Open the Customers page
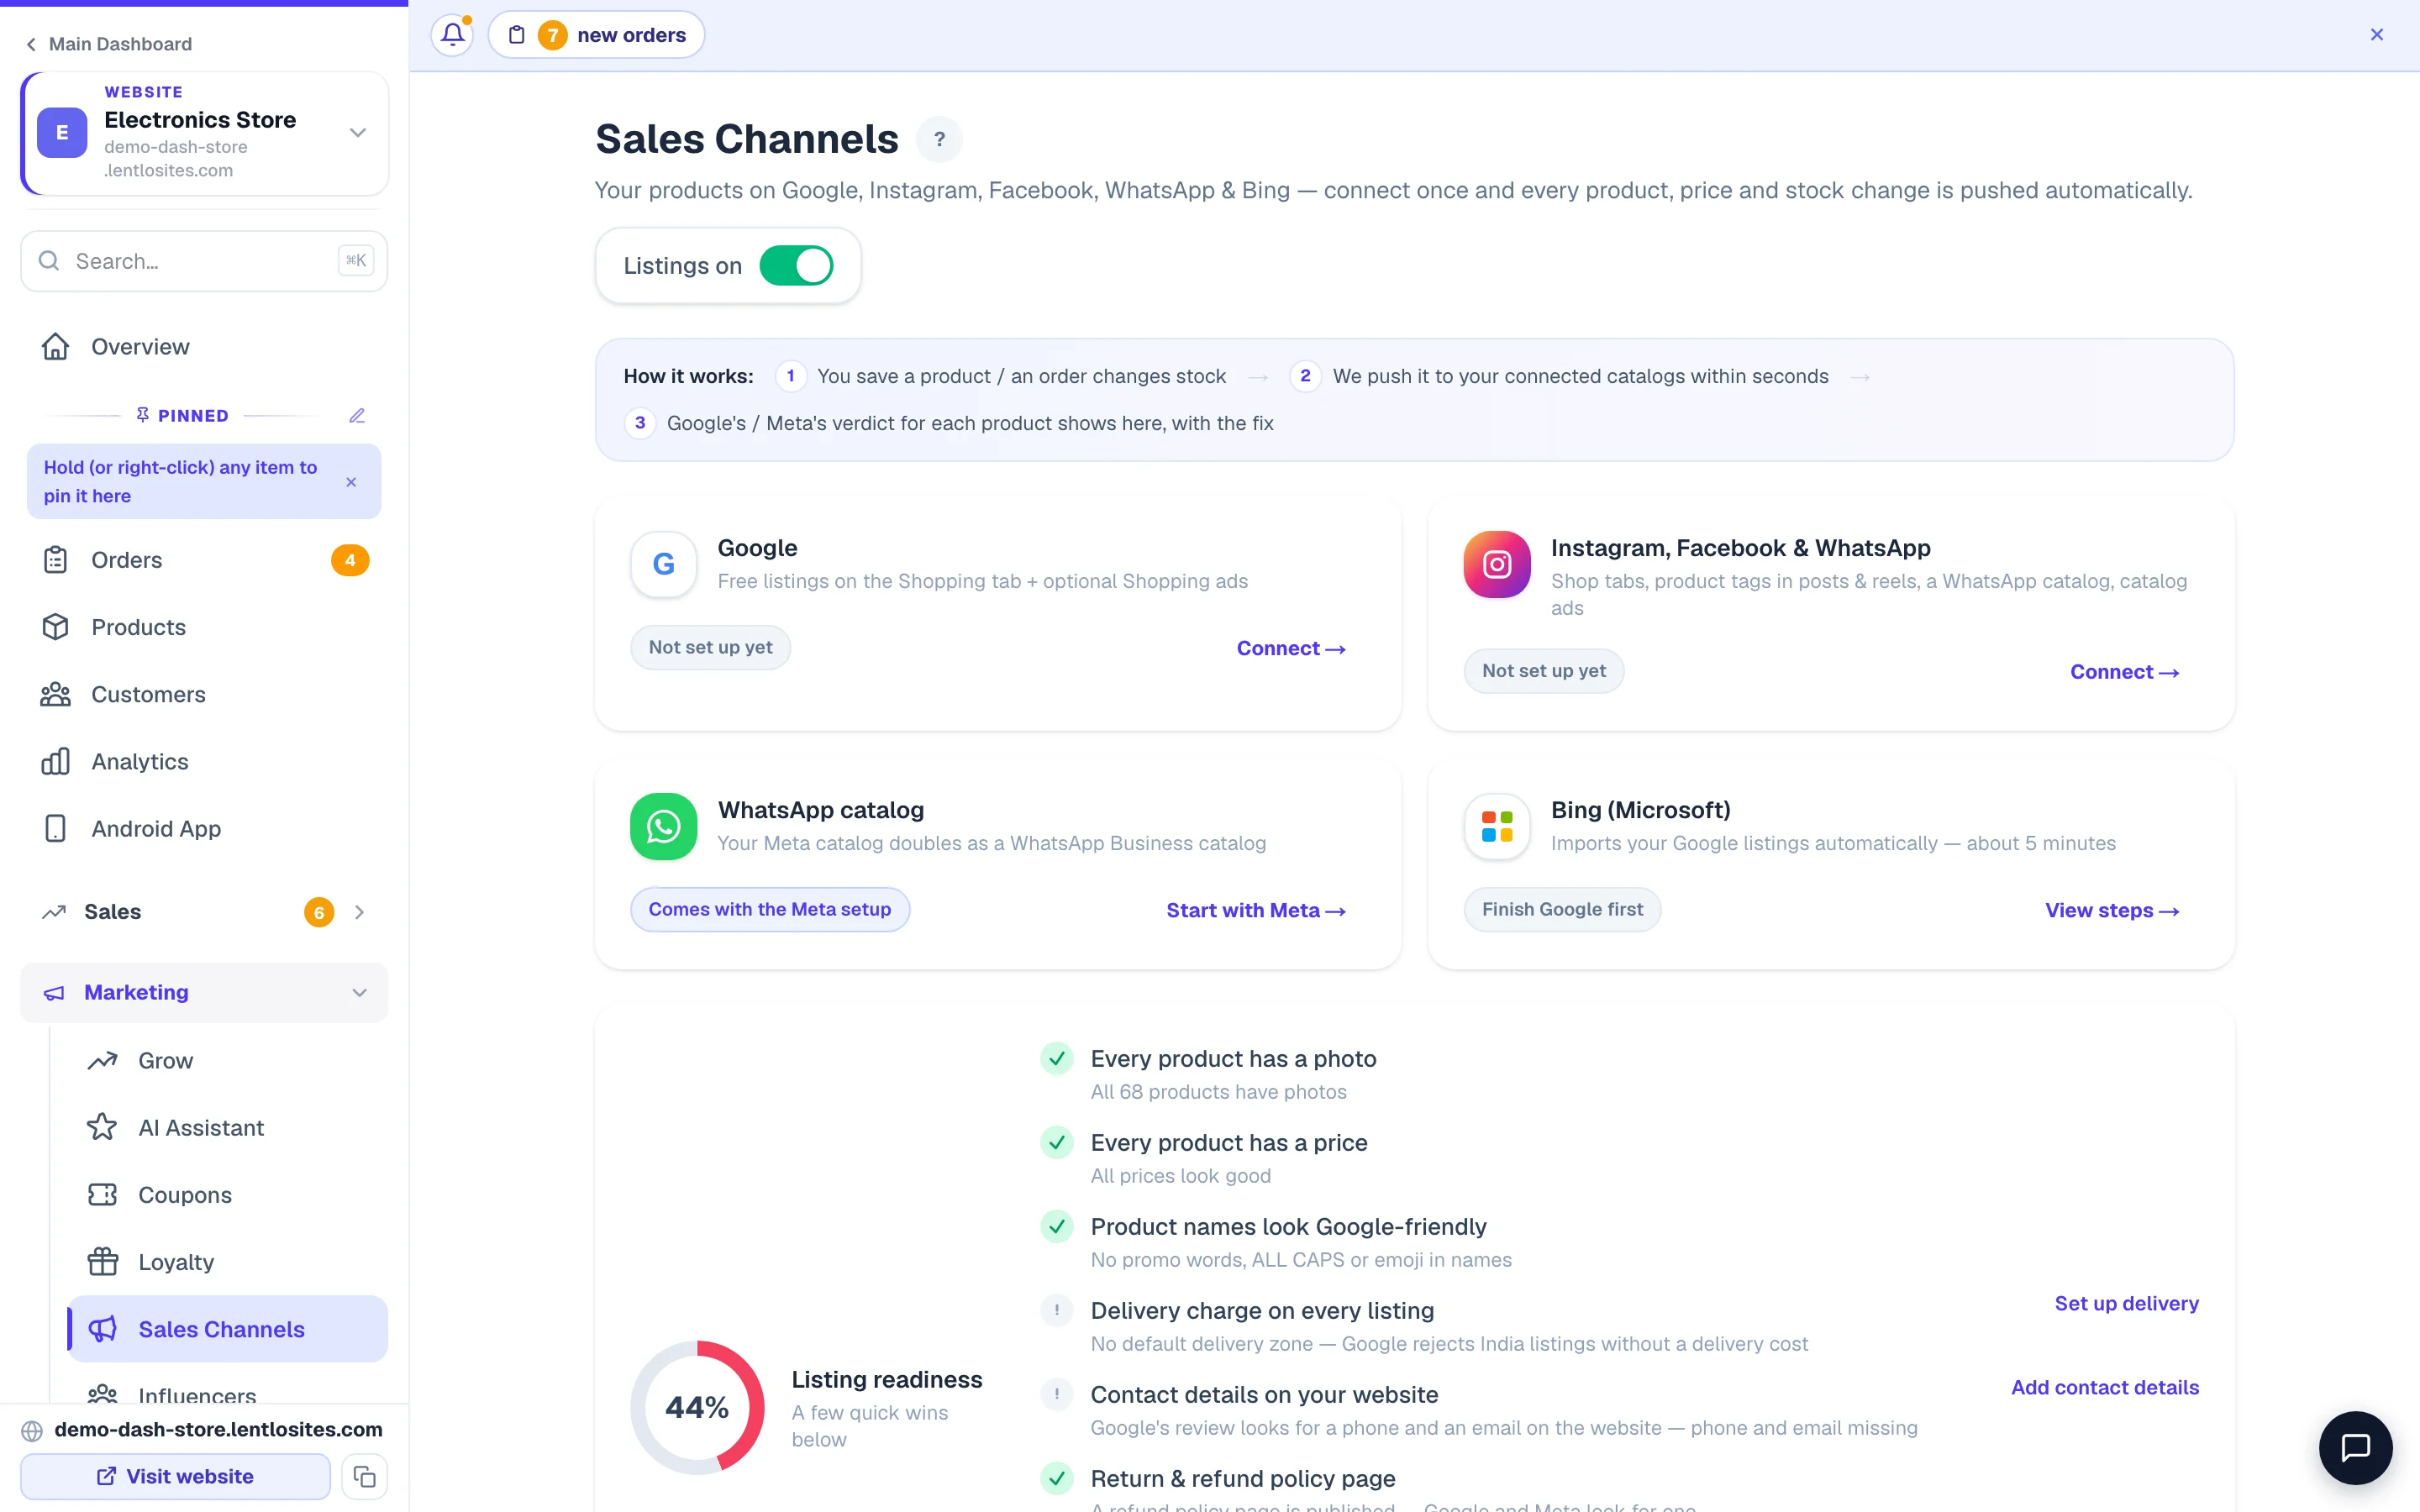 click(x=204, y=694)
